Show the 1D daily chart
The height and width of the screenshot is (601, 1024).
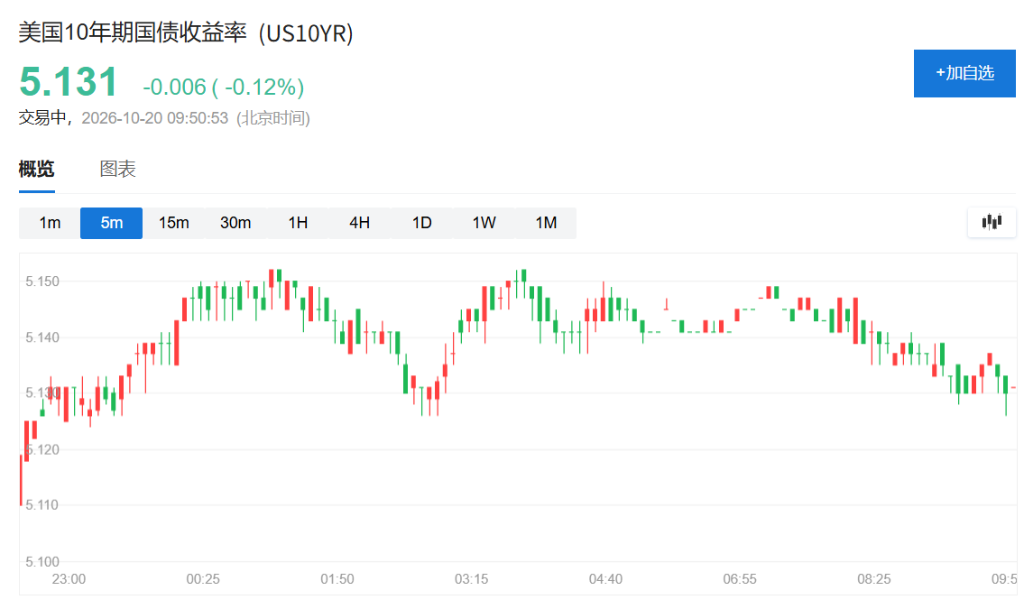pos(422,223)
